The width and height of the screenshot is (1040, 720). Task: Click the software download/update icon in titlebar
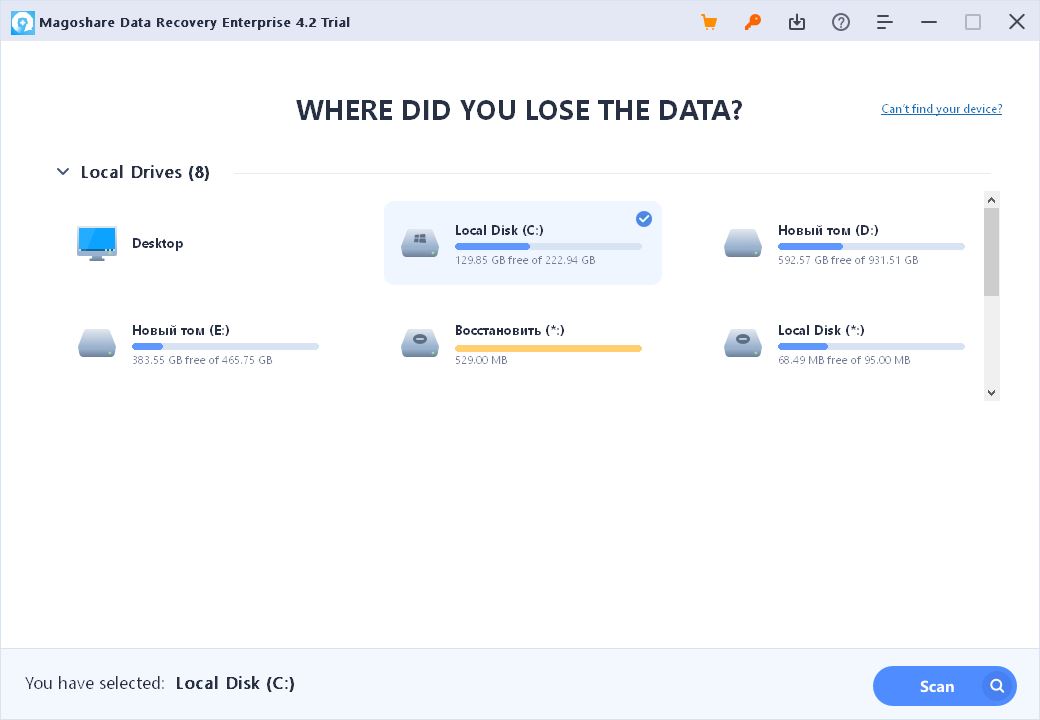(797, 21)
